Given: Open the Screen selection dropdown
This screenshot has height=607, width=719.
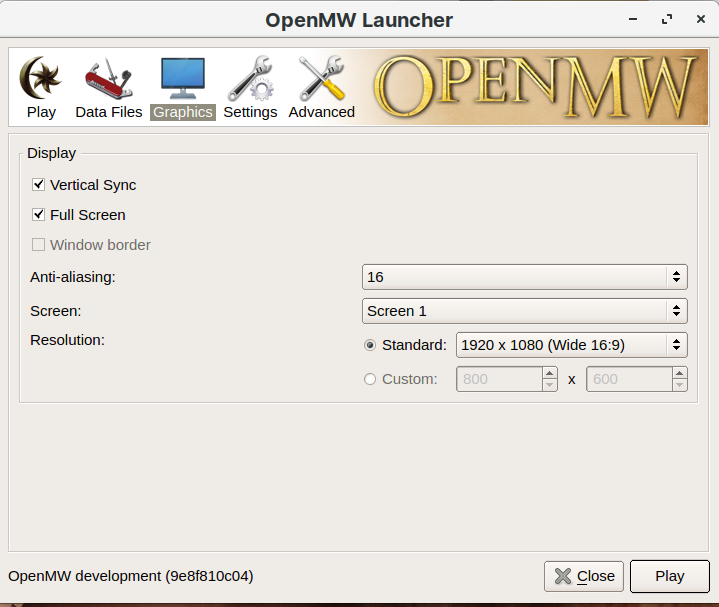Looking at the screenshot, I should [x=524, y=311].
